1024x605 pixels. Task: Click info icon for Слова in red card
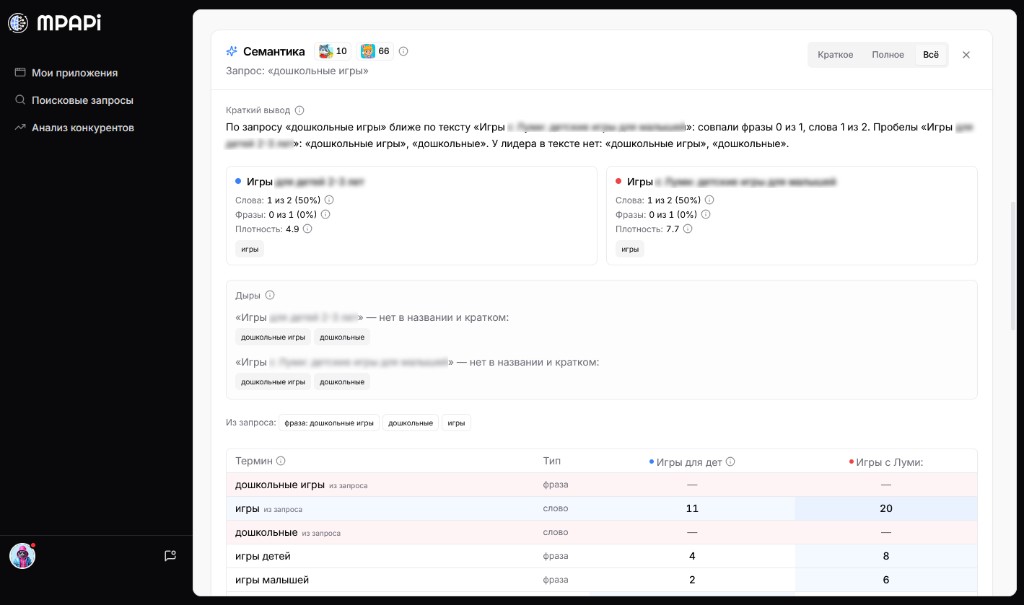tap(709, 200)
